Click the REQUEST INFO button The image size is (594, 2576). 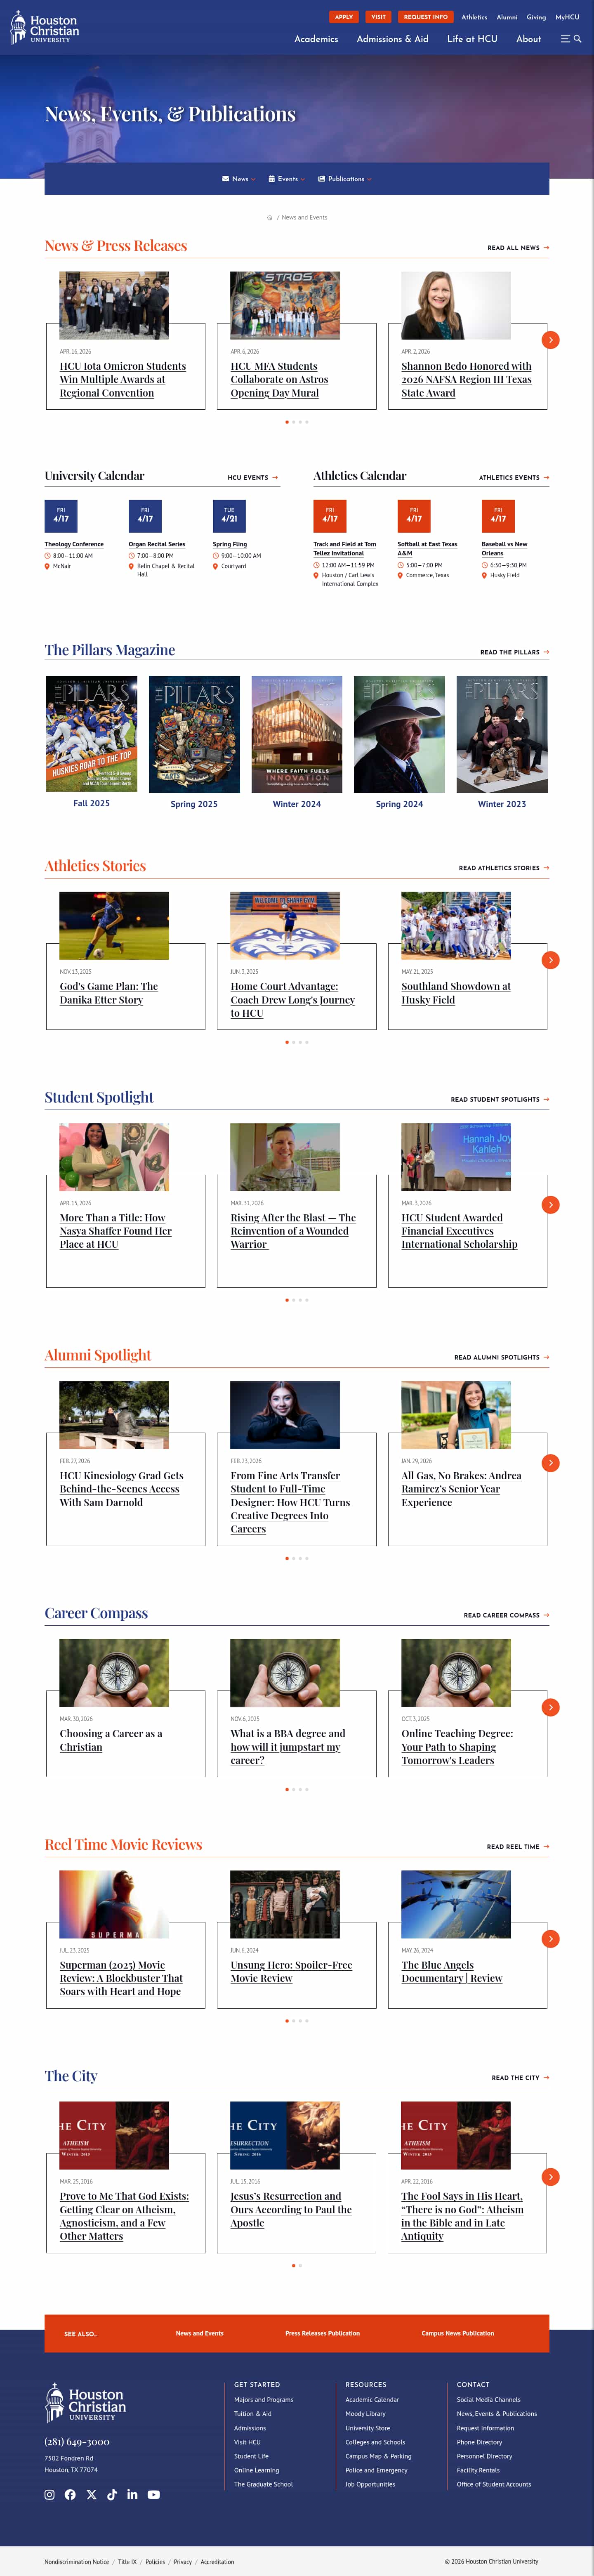tap(426, 17)
